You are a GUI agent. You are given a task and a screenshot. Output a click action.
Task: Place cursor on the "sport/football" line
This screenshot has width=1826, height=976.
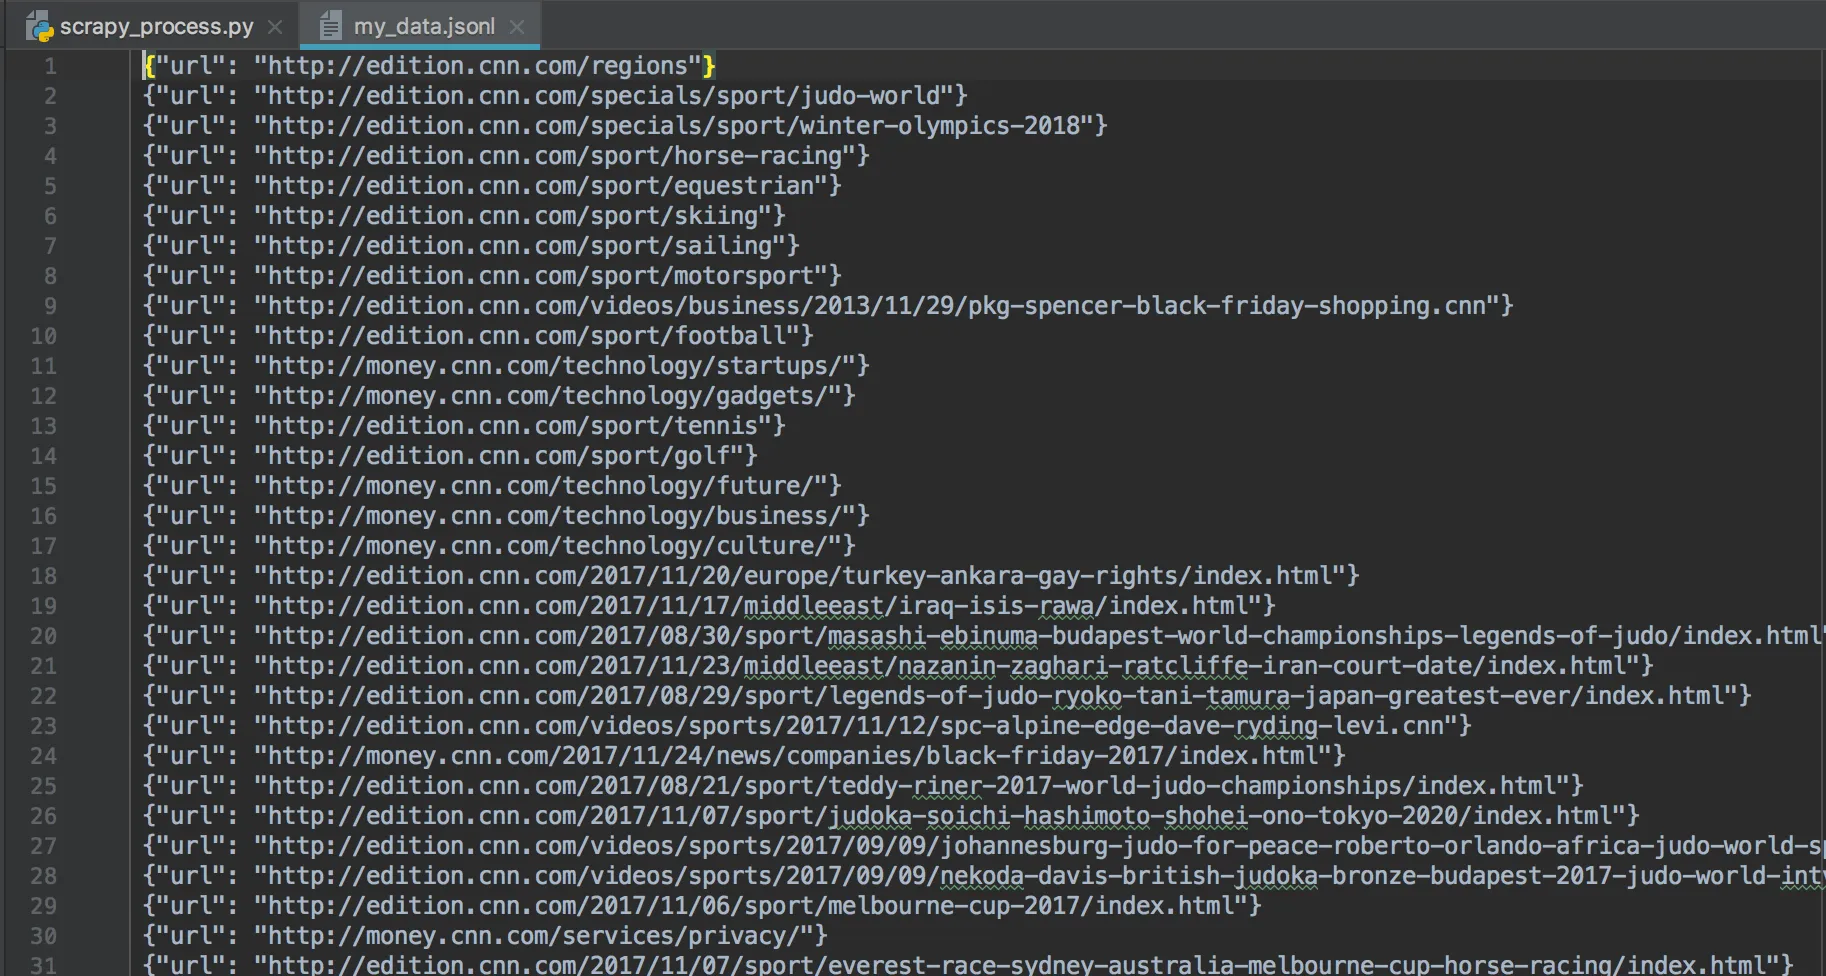[478, 336]
